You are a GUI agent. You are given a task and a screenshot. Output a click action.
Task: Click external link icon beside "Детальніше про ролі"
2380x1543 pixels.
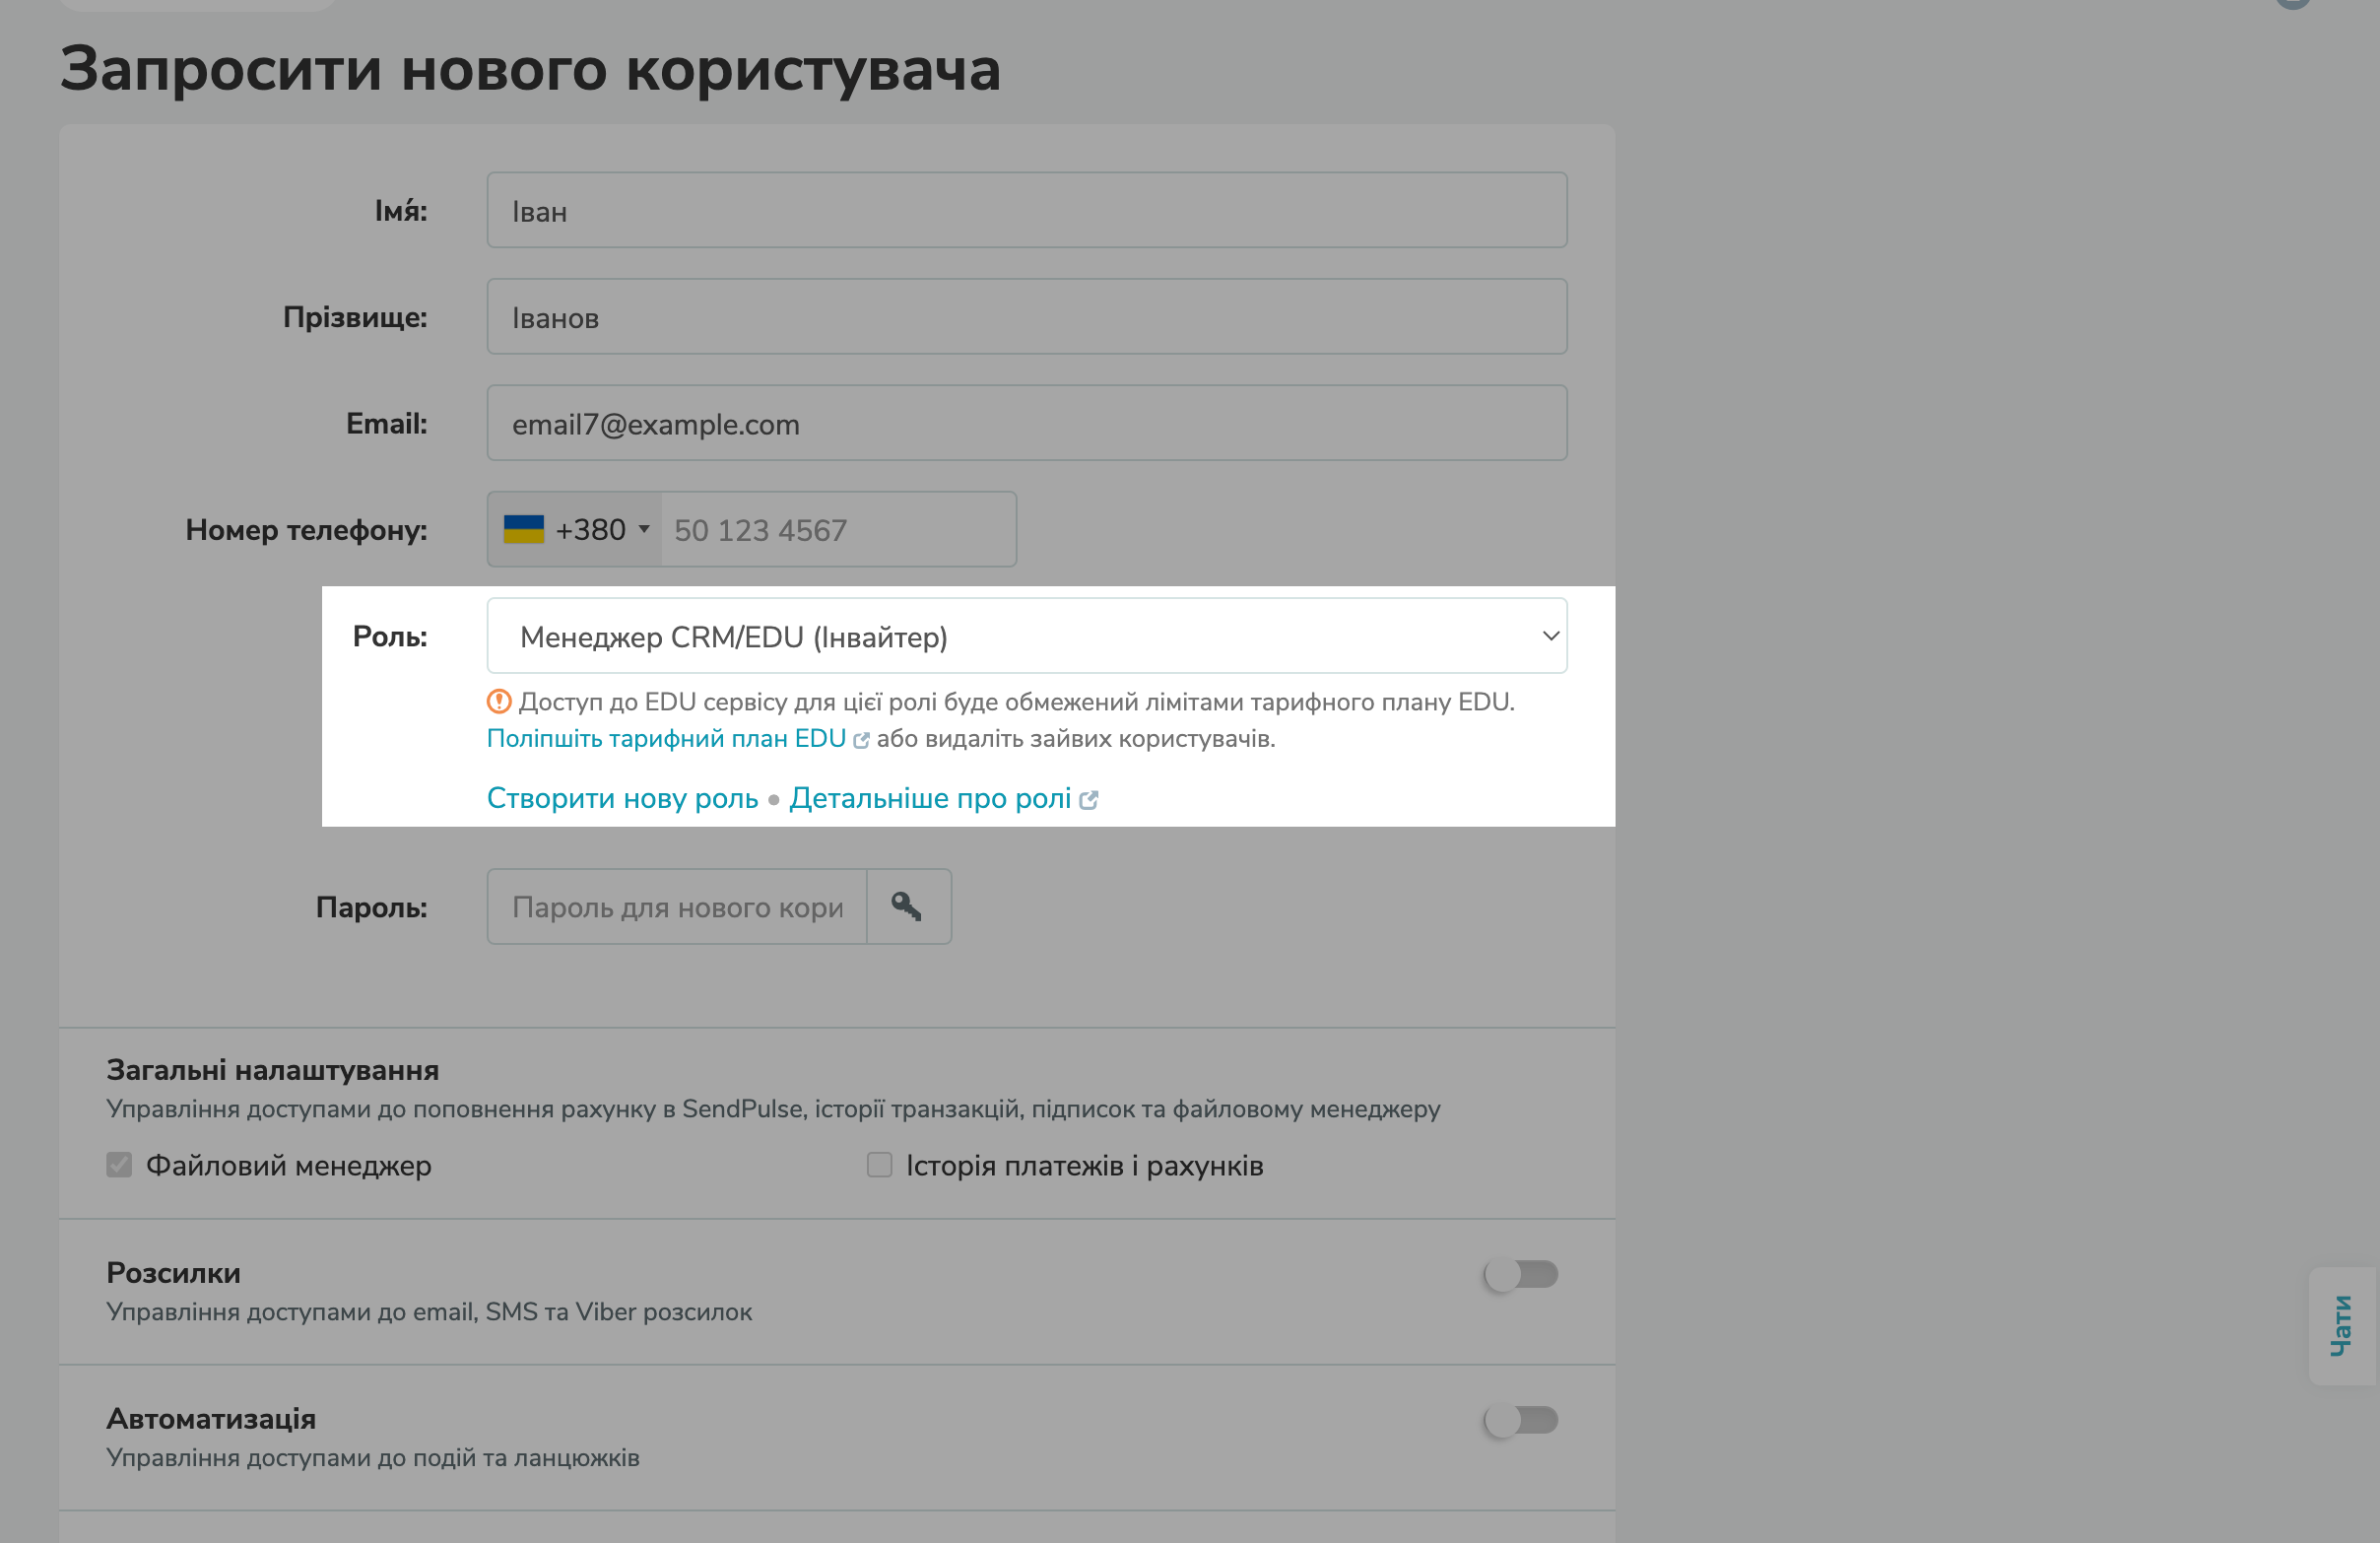pyautogui.click(x=1090, y=799)
